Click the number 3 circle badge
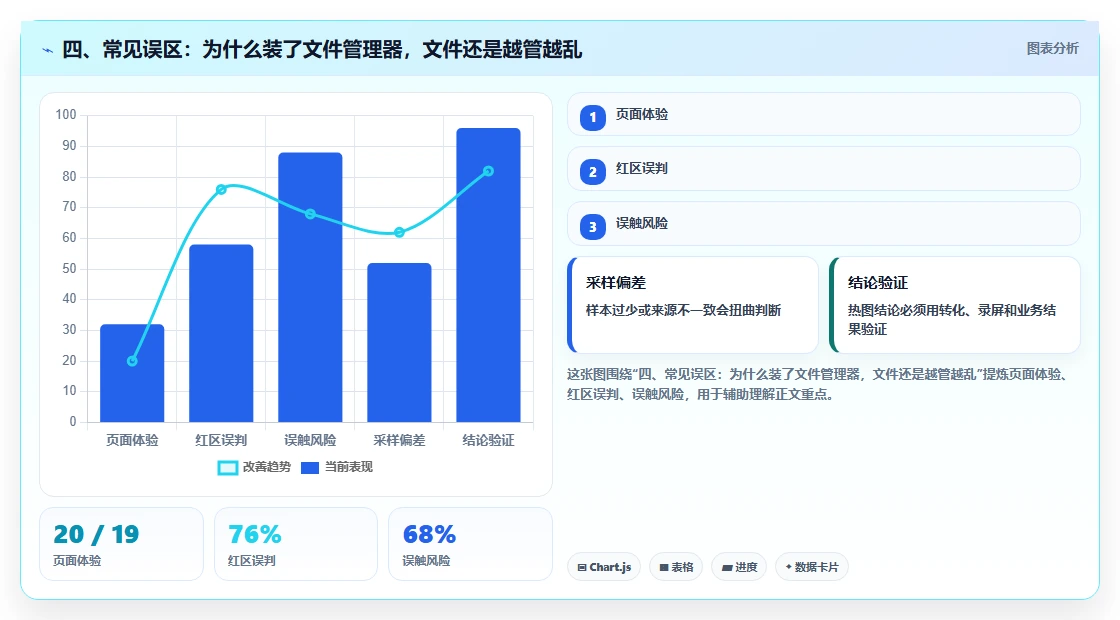This screenshot has width=1120, height=620. point(593,226)
